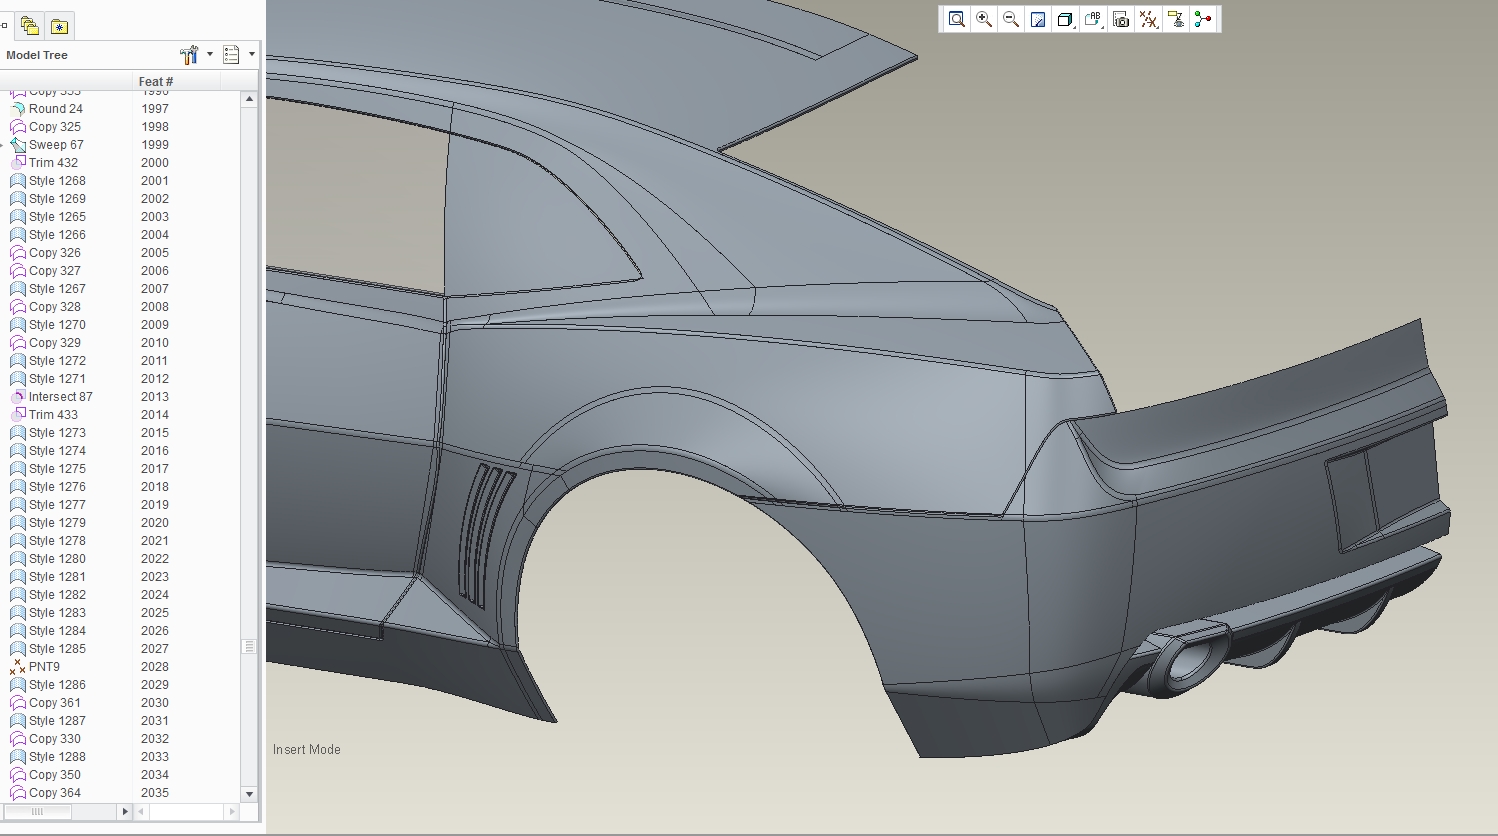The width and height of the screenshot is (1498, 836).
Task: Click the Style 1280 icon
Action: point(18,559)
